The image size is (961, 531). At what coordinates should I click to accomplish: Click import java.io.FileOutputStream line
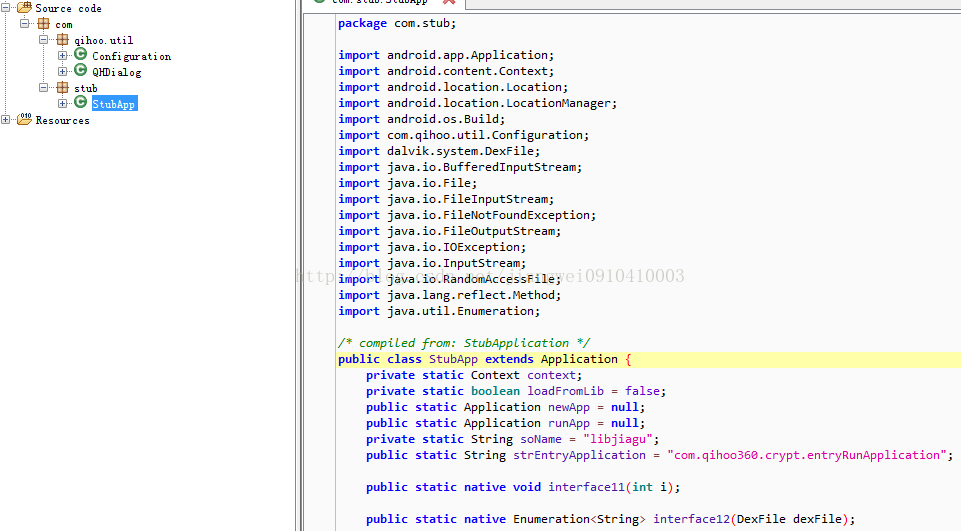[x=450, y=231]
